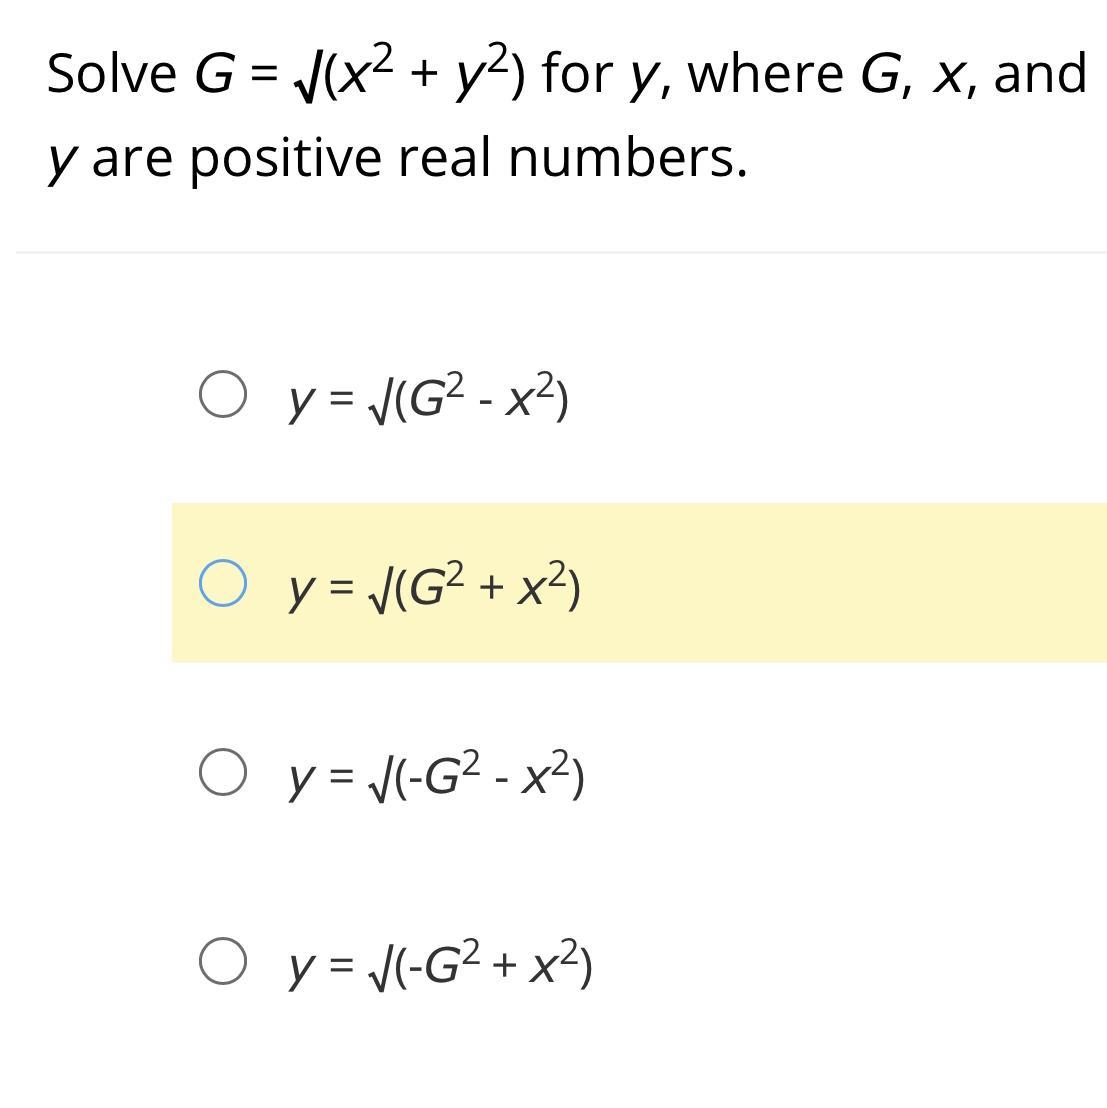Choose the highlighted y = √(G² + x²) radio
This screenshot has height=1108, width=1107.
[x=222, y=583]
